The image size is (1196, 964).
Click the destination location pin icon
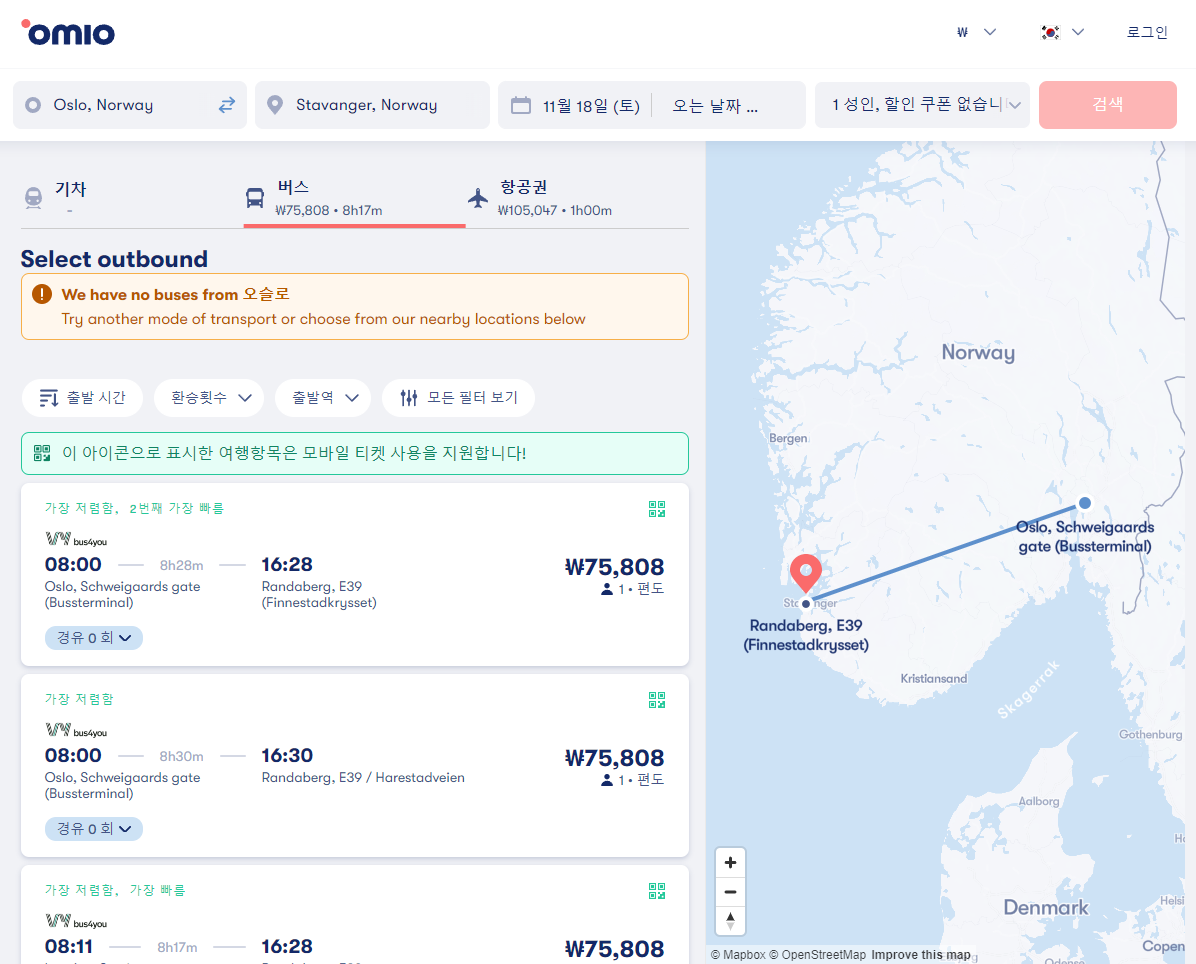pyautogui.click(x=275, y=105)
